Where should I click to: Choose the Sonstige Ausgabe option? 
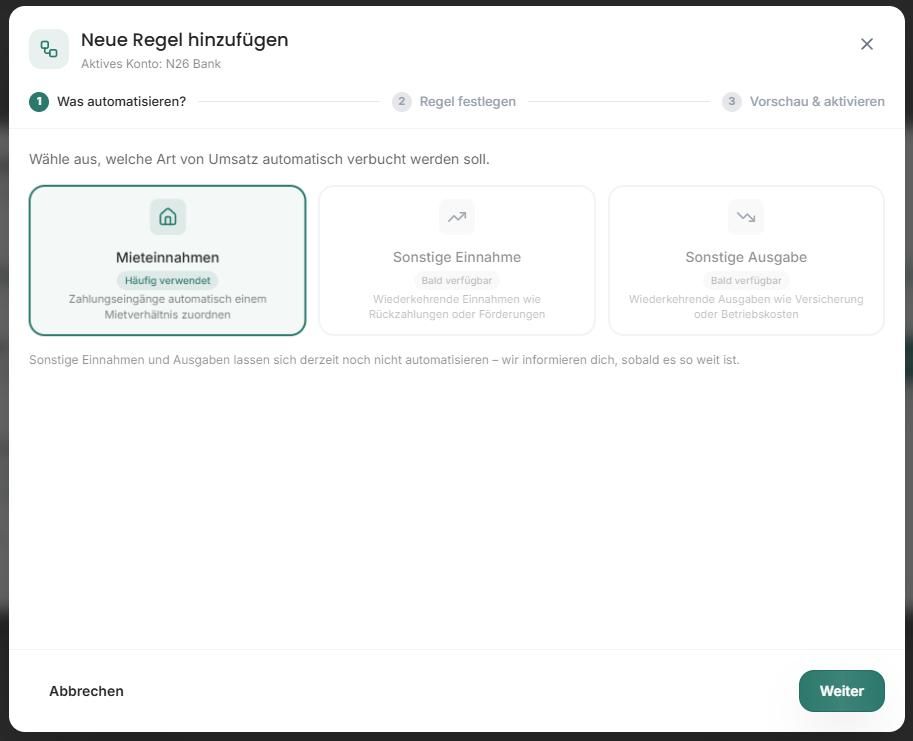(x=746, y=260)
